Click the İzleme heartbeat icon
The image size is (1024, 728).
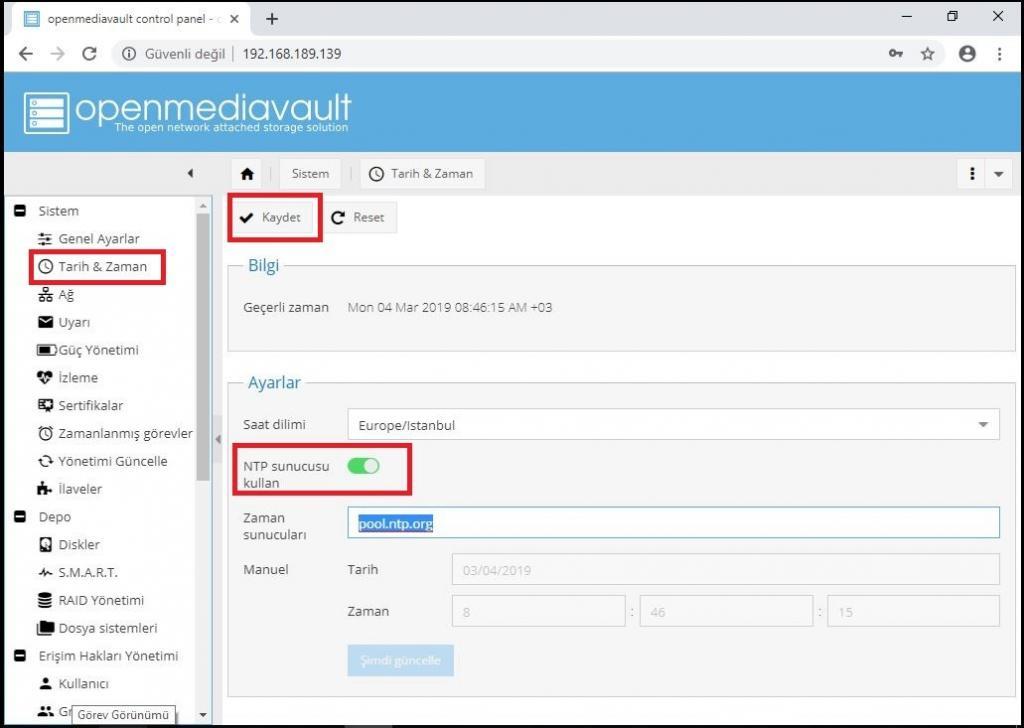tap(45, 377)
